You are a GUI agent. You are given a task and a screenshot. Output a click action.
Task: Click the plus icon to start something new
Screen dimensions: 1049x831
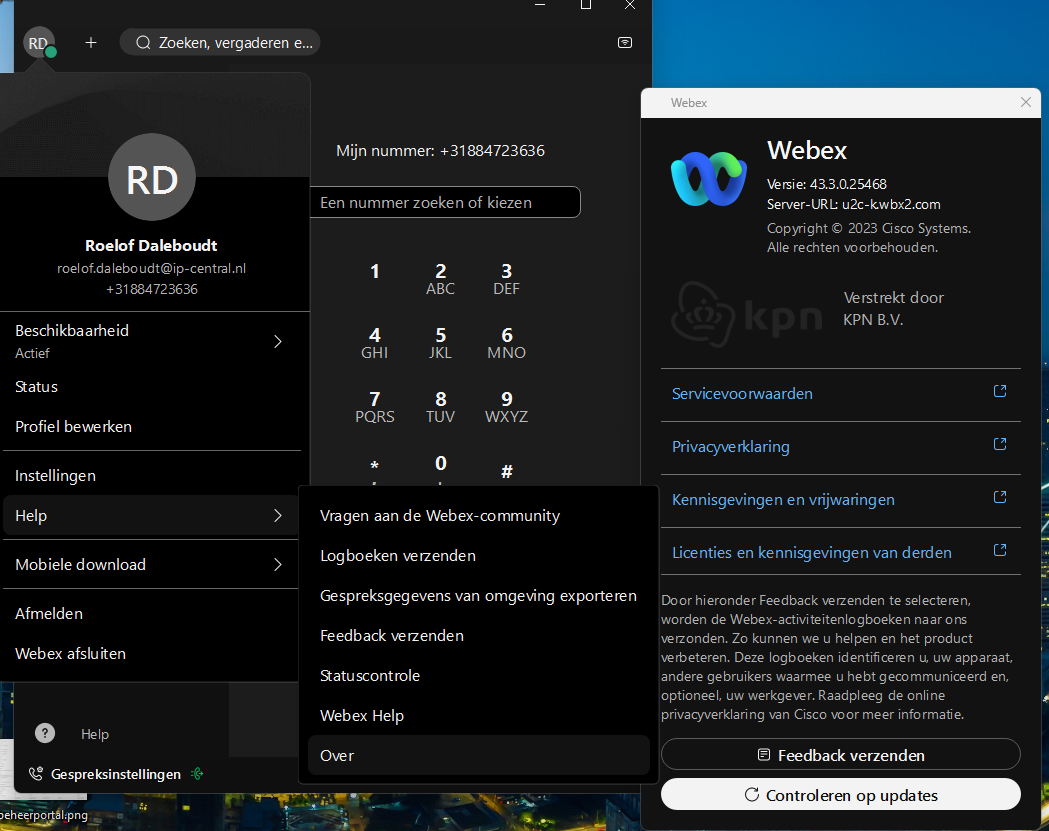[x=91, y=43]
